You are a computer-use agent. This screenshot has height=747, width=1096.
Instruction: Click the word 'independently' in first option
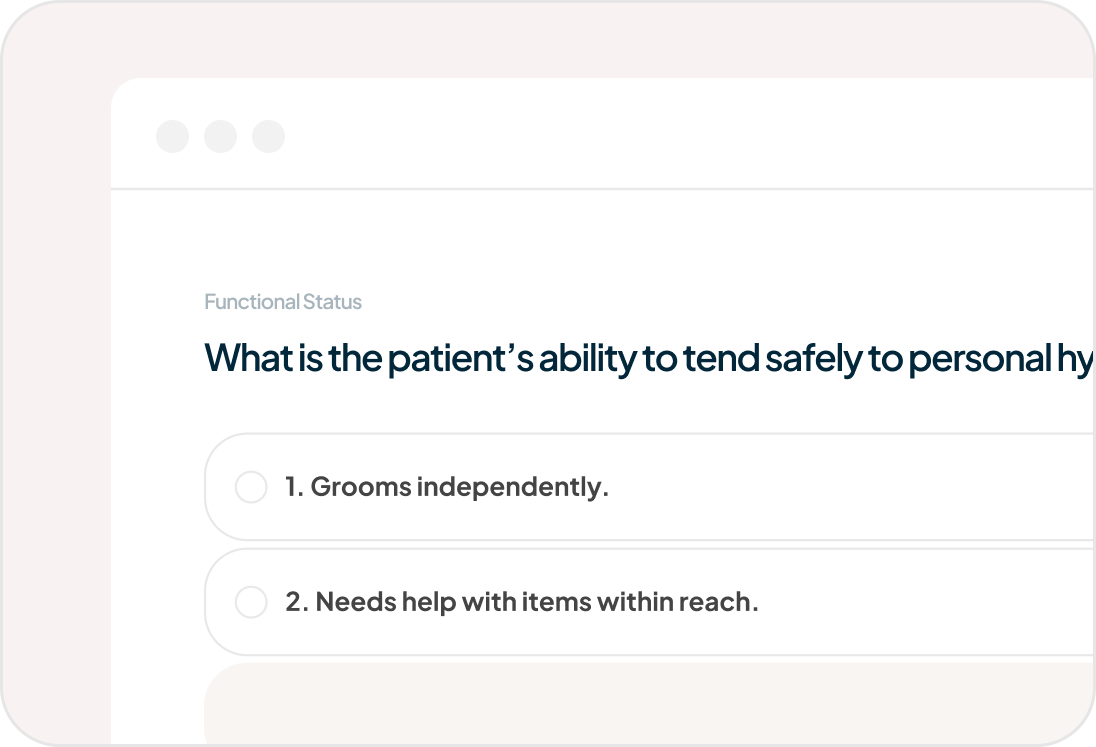point(512,487)
